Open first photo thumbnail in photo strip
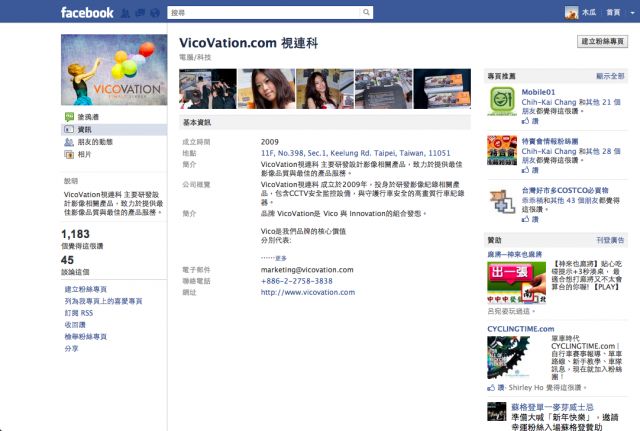 [x=208, y=89]
